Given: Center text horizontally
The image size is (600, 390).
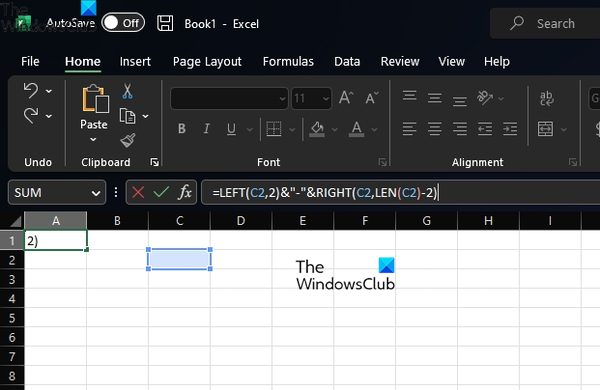Looking at the screenshot, I should pos(435,129).
